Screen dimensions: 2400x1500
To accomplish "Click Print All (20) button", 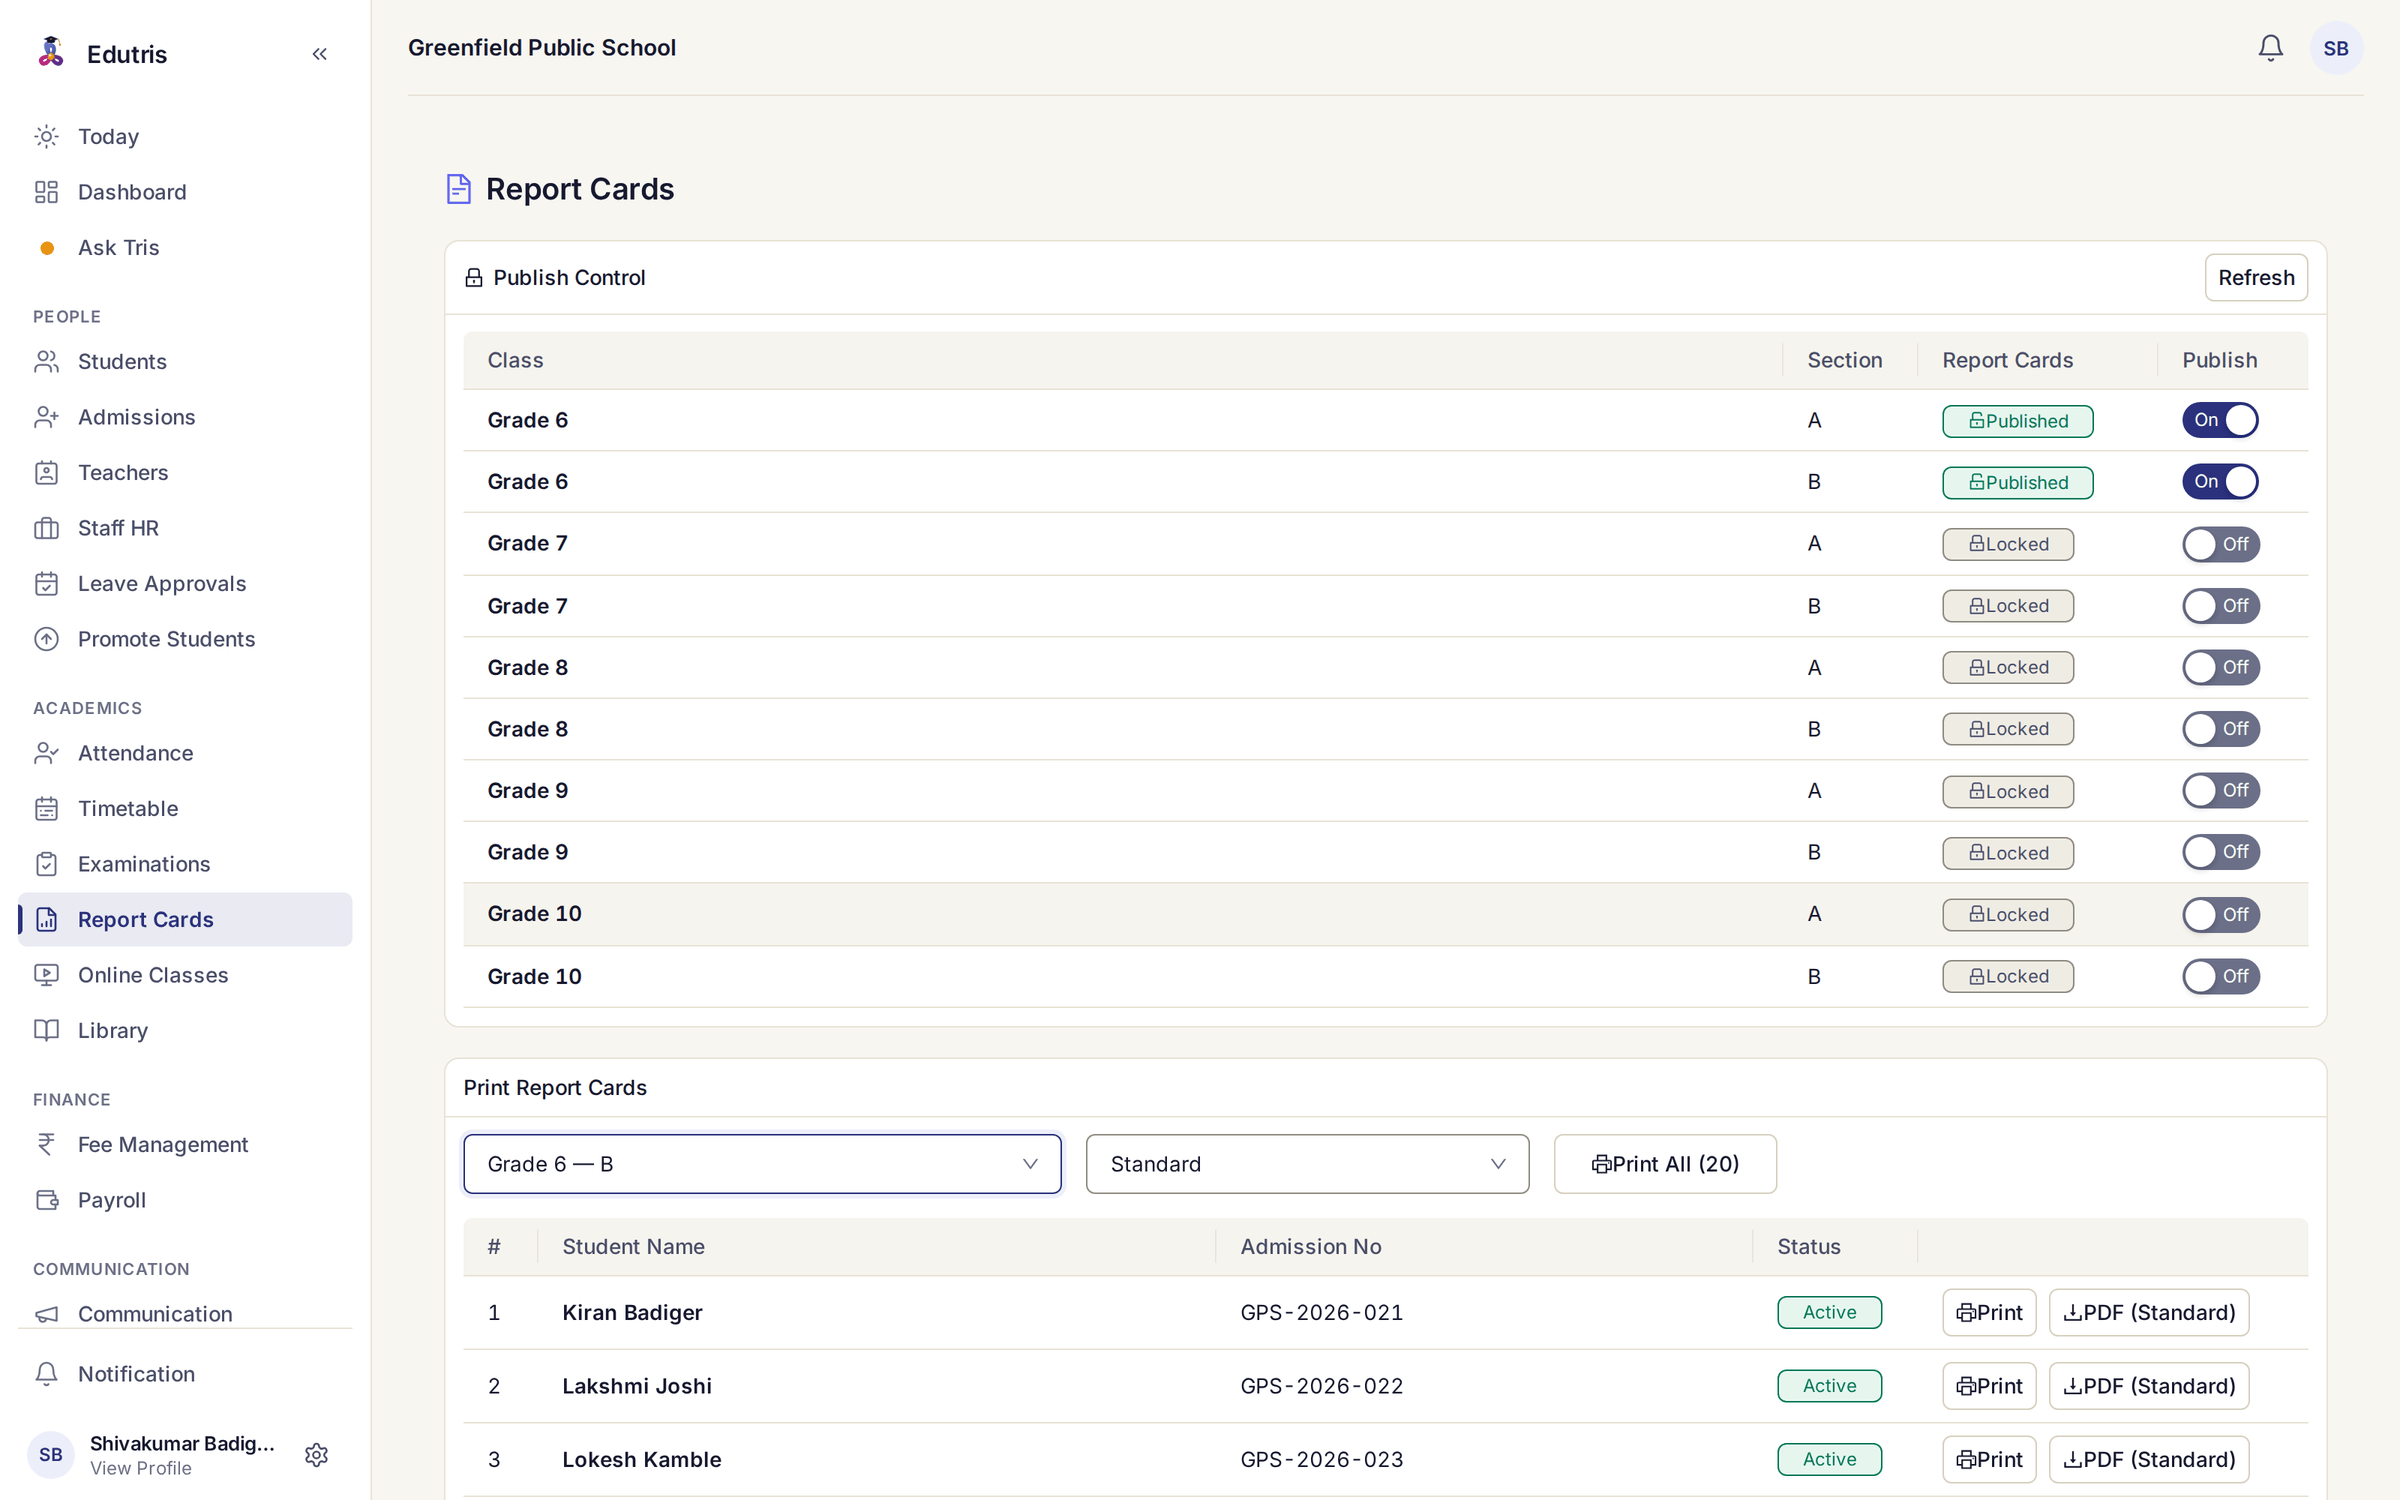I will click(x=1665, y=1164).
